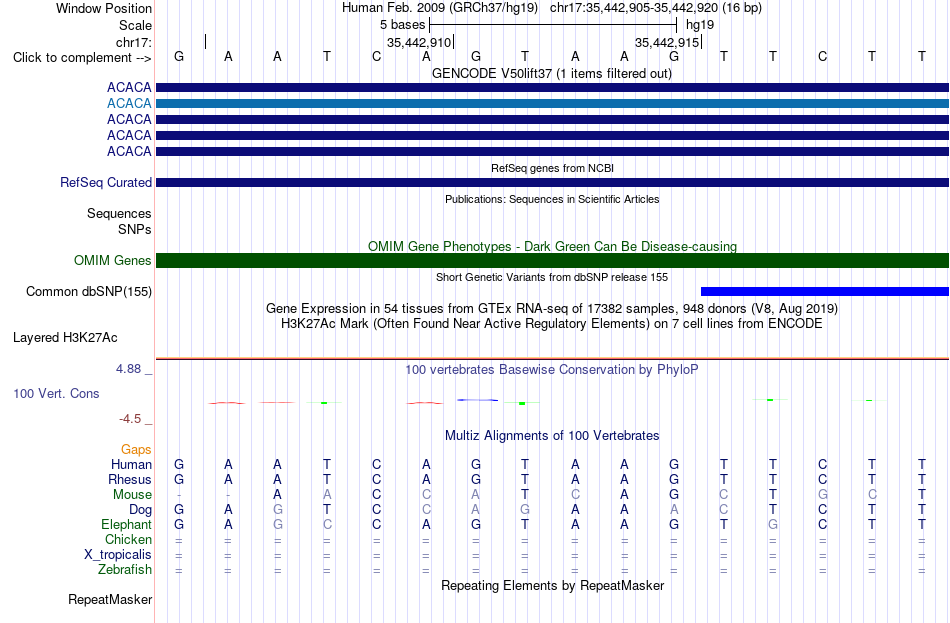Image resolution: width=950 pixels, height=623 pixels.
Task: Click the blue Common dbSNP variant bar
Action: point(825,292)
